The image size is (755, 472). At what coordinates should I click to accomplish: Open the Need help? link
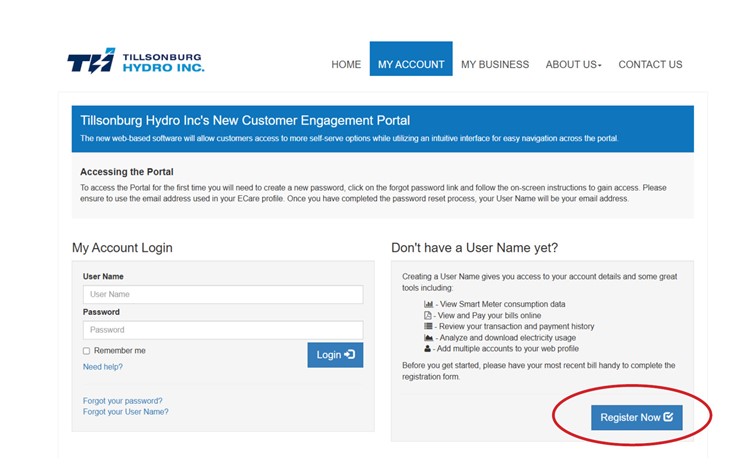(x=103, y=367)
